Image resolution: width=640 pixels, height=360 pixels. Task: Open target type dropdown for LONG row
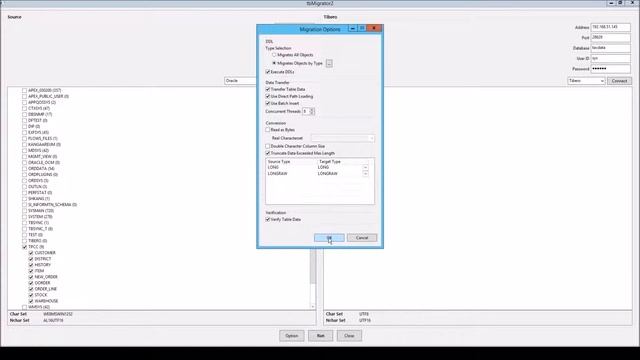[365, 167]
